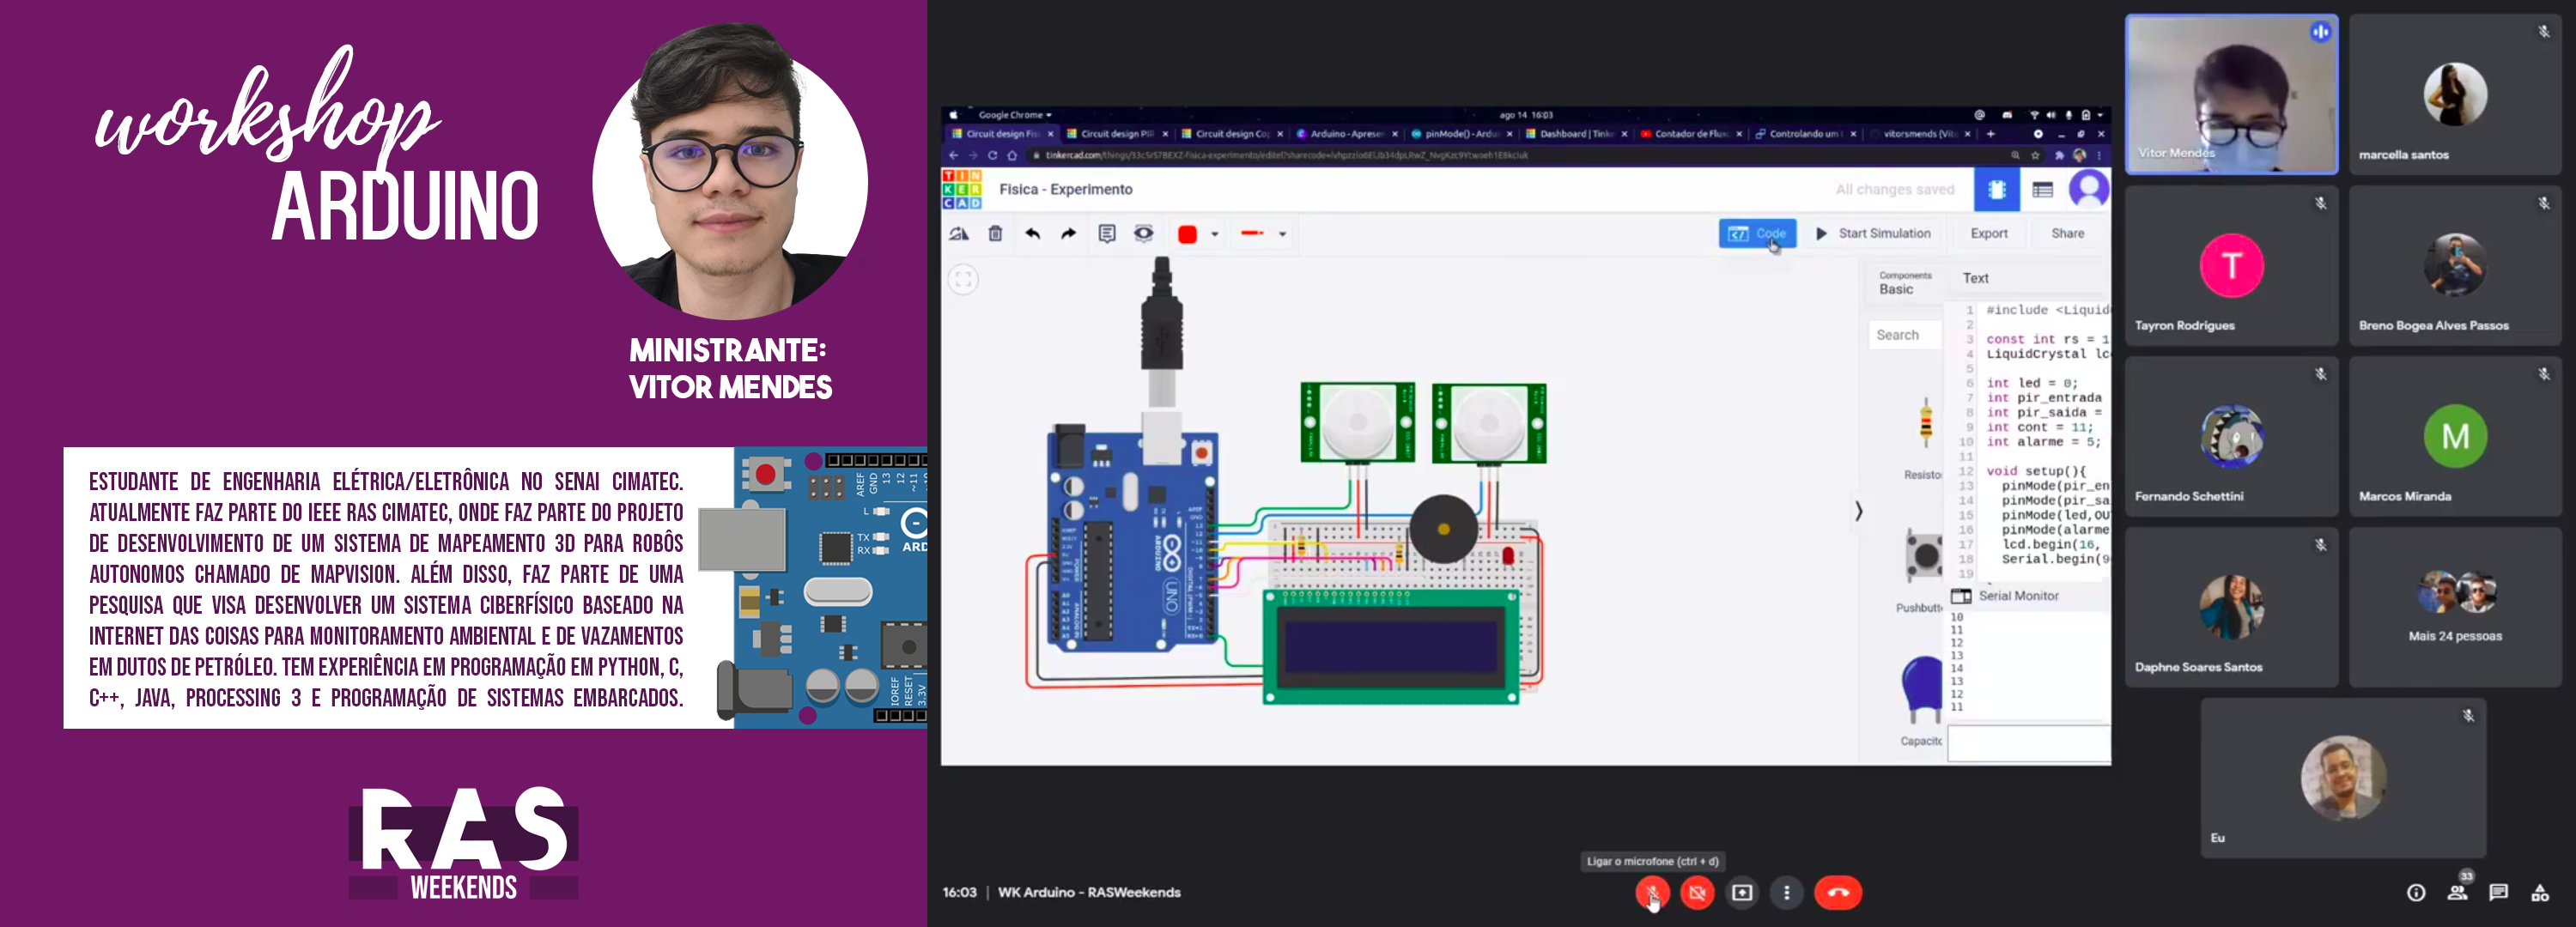Select the annotation notes tool icon
The image size is (2576, 927).
click(x=1105, y=234)
